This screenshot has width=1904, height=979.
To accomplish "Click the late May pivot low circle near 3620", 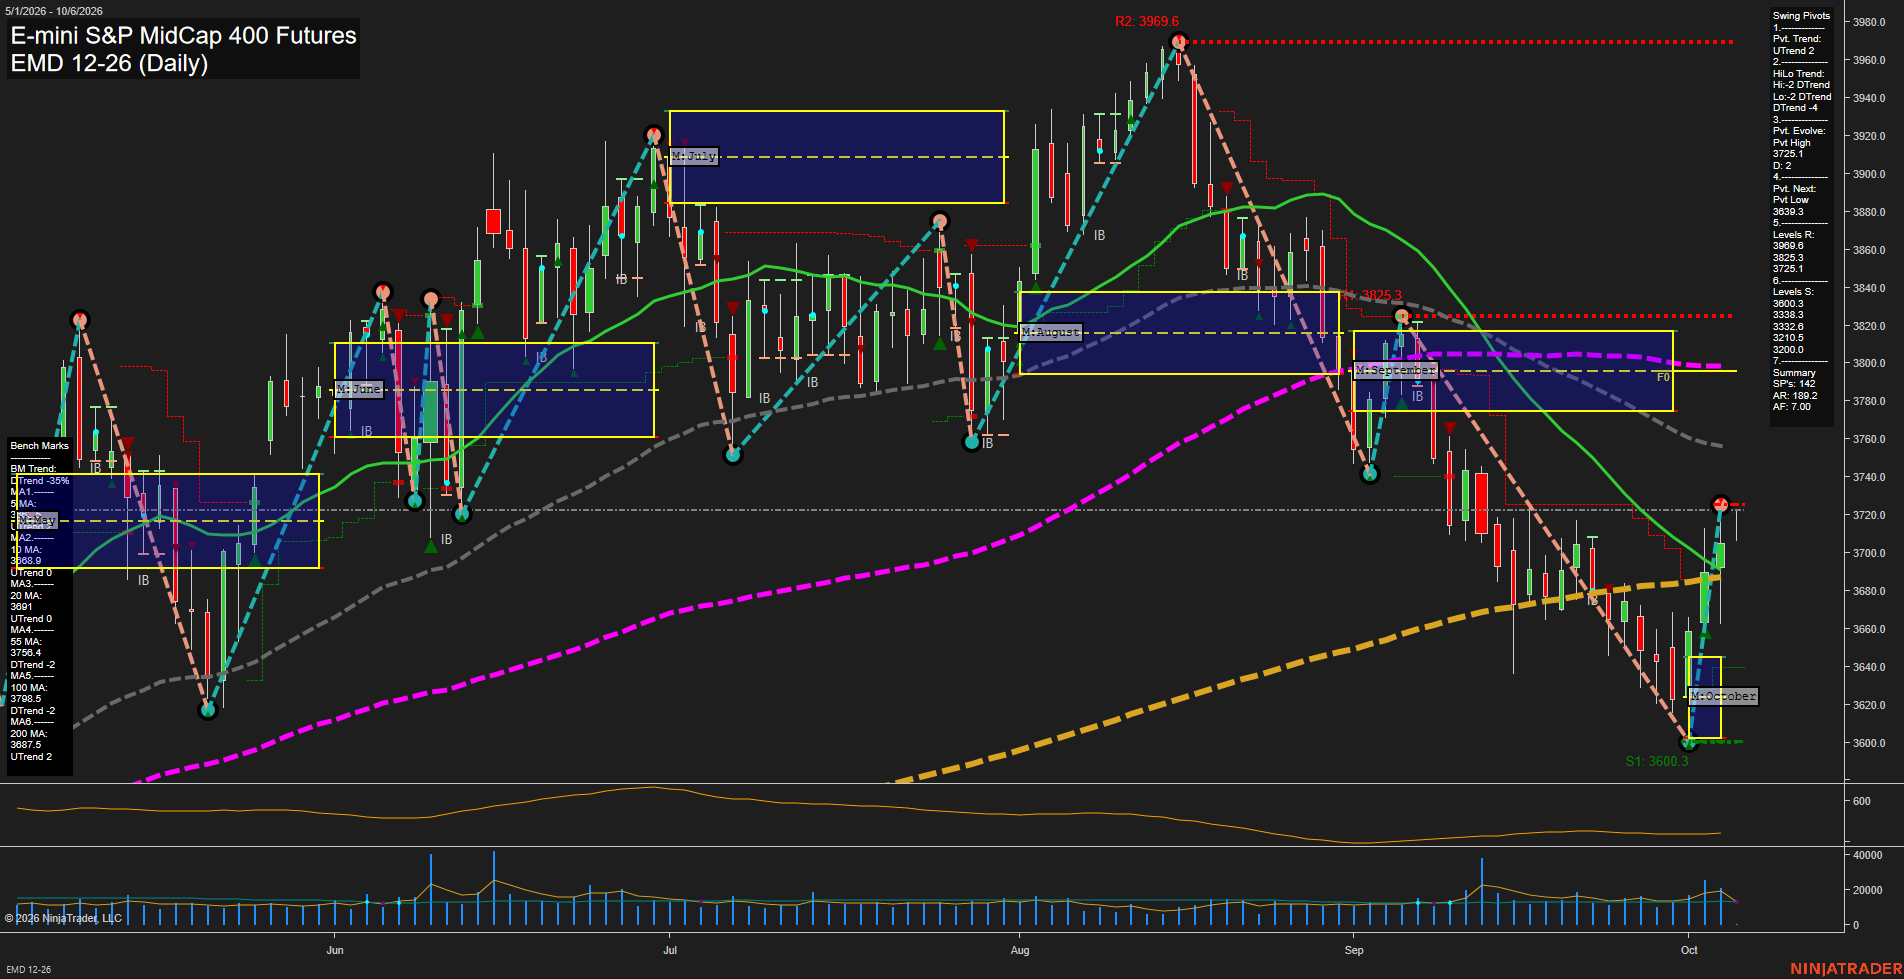I will tap(208, 710).
